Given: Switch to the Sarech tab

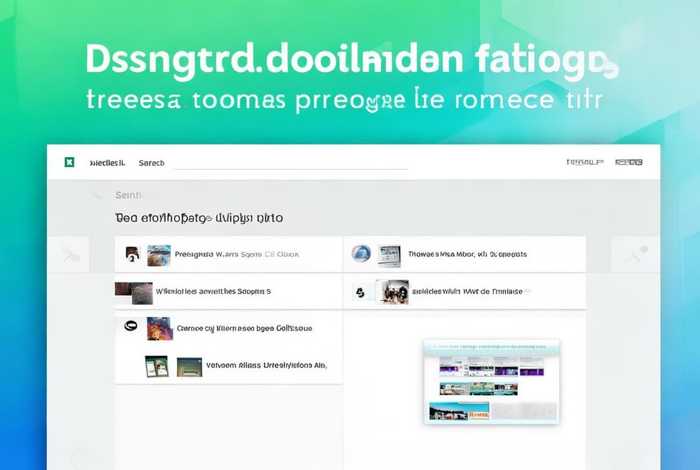Looking at the screenshot, I should pyautogui.click(x=151, y=161).
